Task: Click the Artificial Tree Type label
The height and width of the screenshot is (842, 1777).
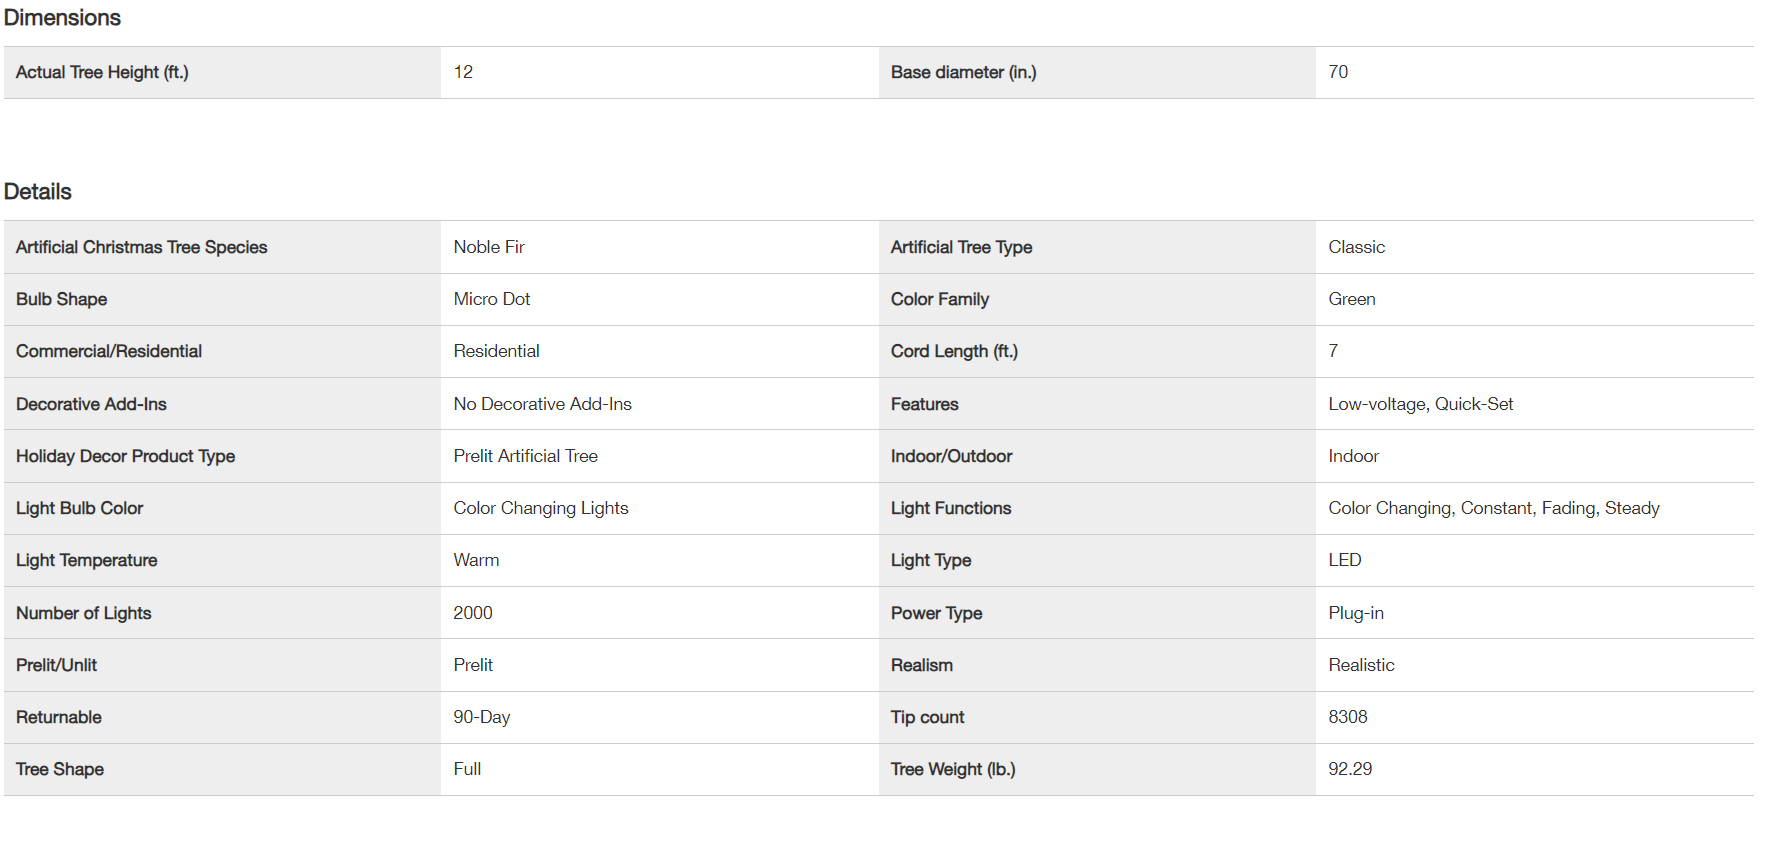Action: (961, 247)
